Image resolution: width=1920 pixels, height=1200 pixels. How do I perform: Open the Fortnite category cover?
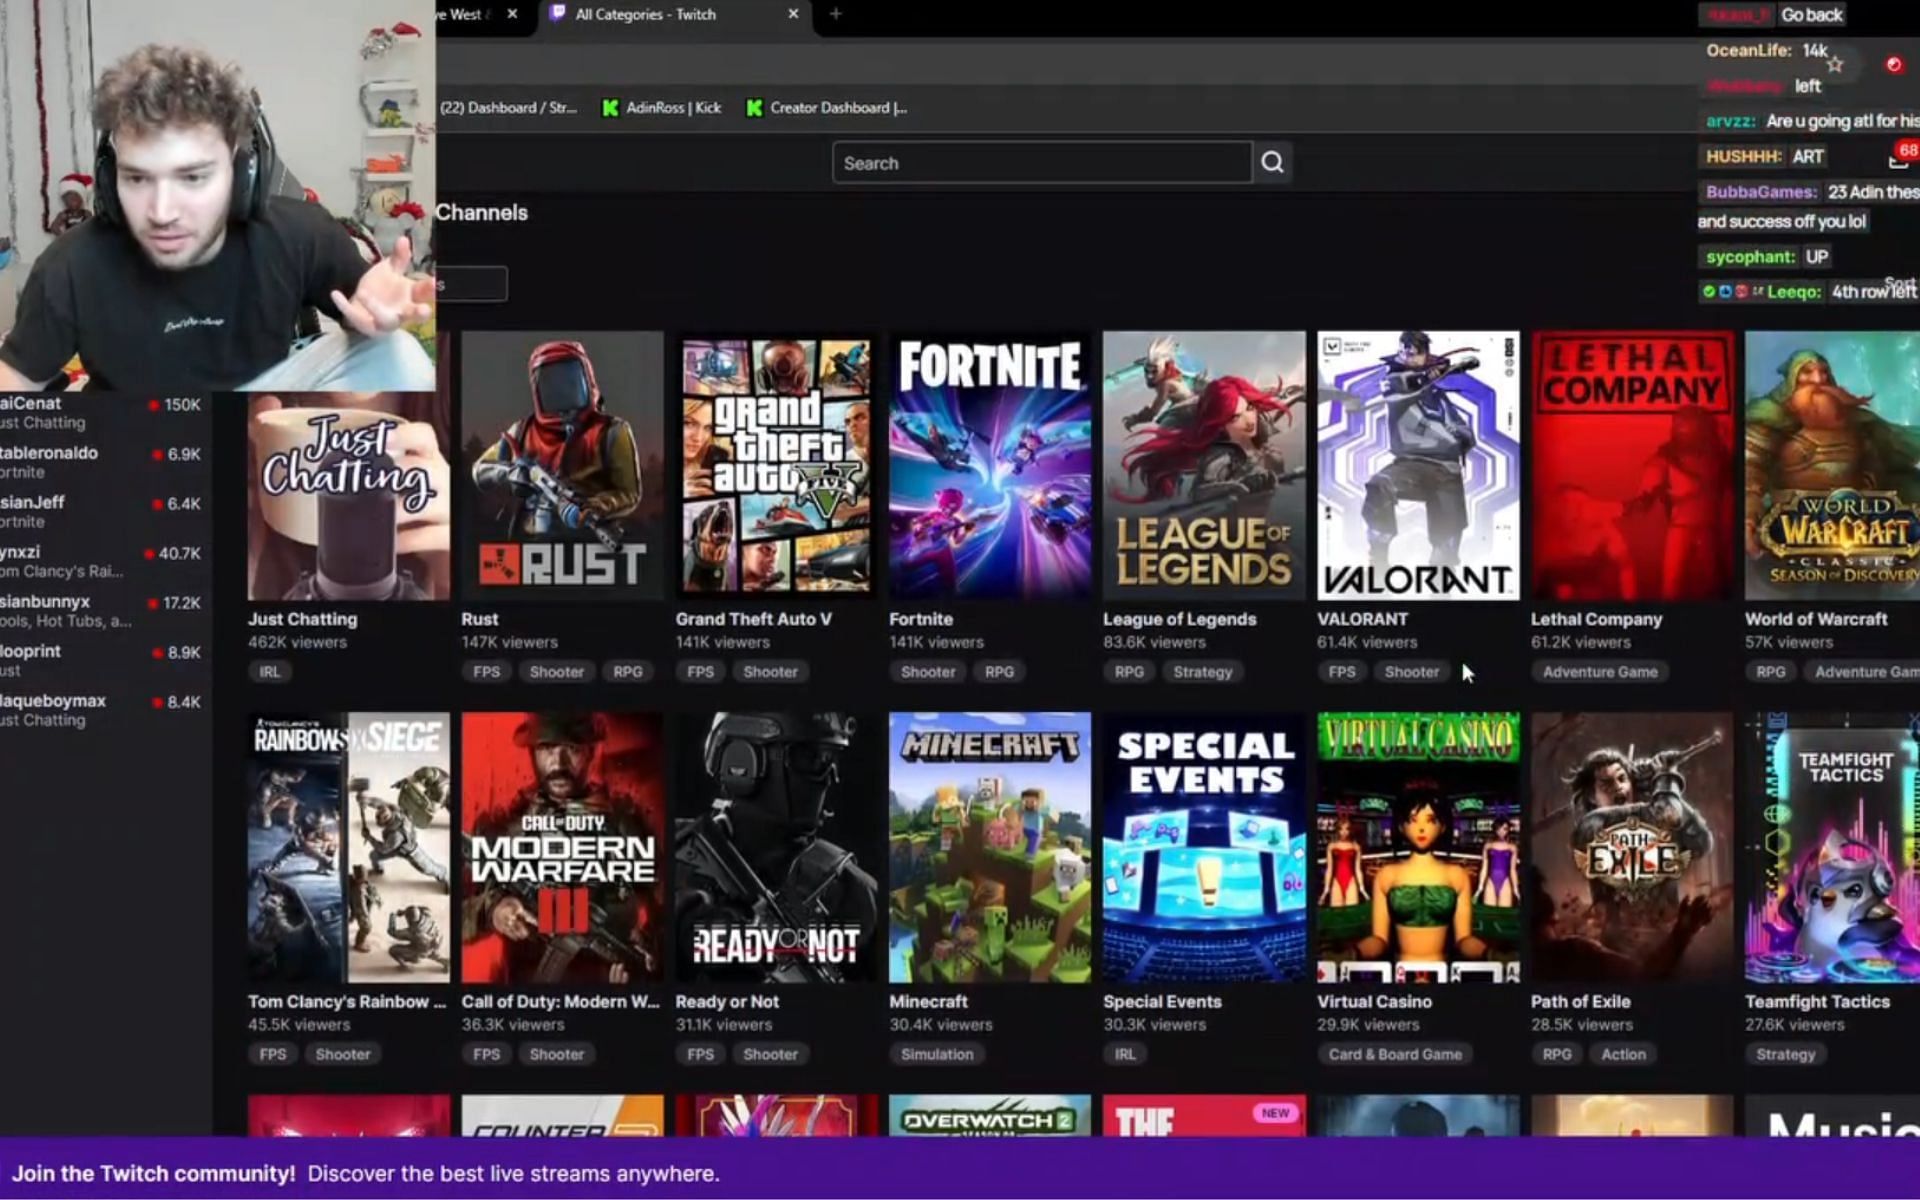(x=990, y=466)
